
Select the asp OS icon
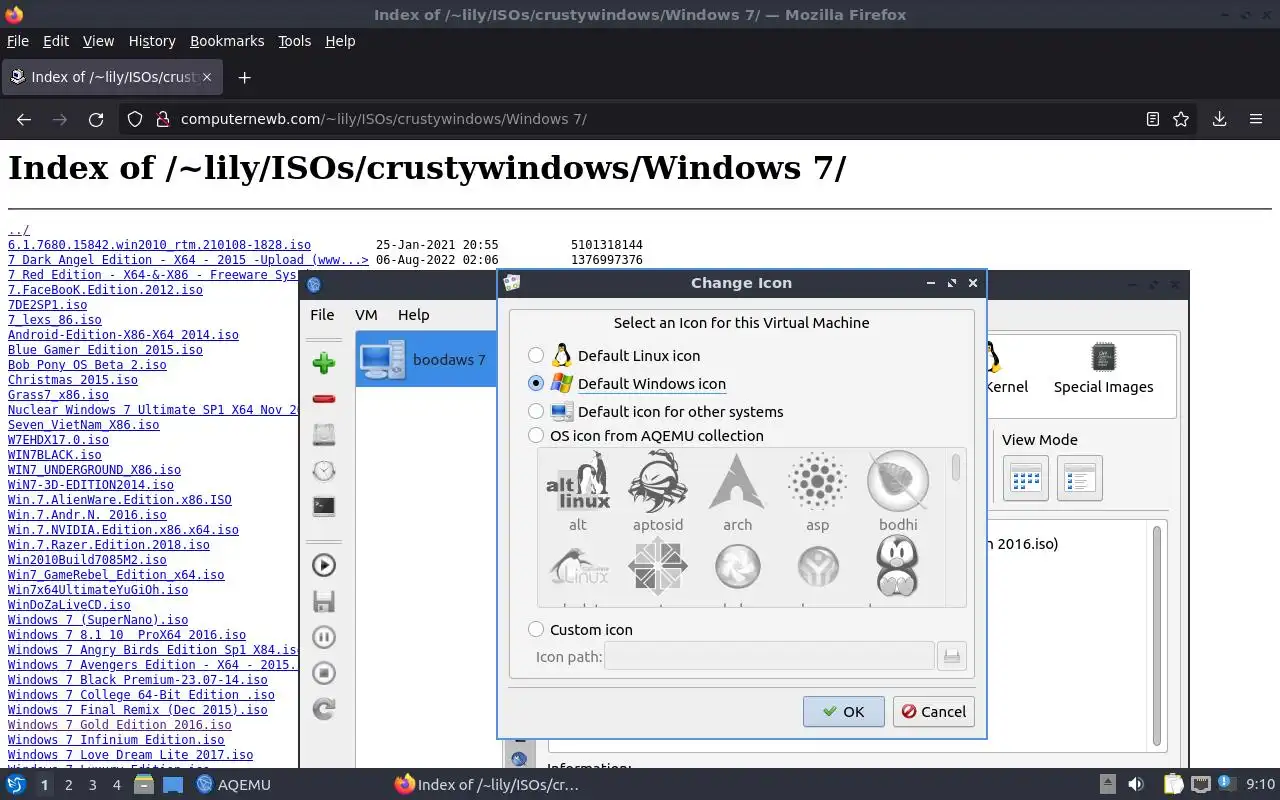coord(818,491)
